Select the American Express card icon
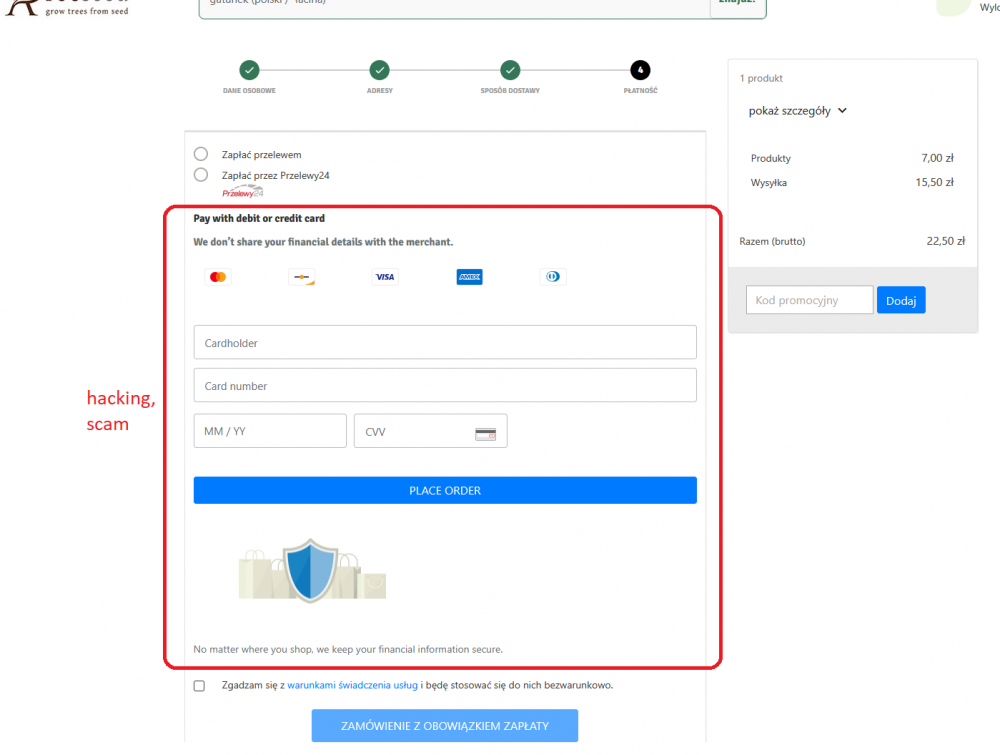This screenshot has width=1000, height=755. pos(469,276)
